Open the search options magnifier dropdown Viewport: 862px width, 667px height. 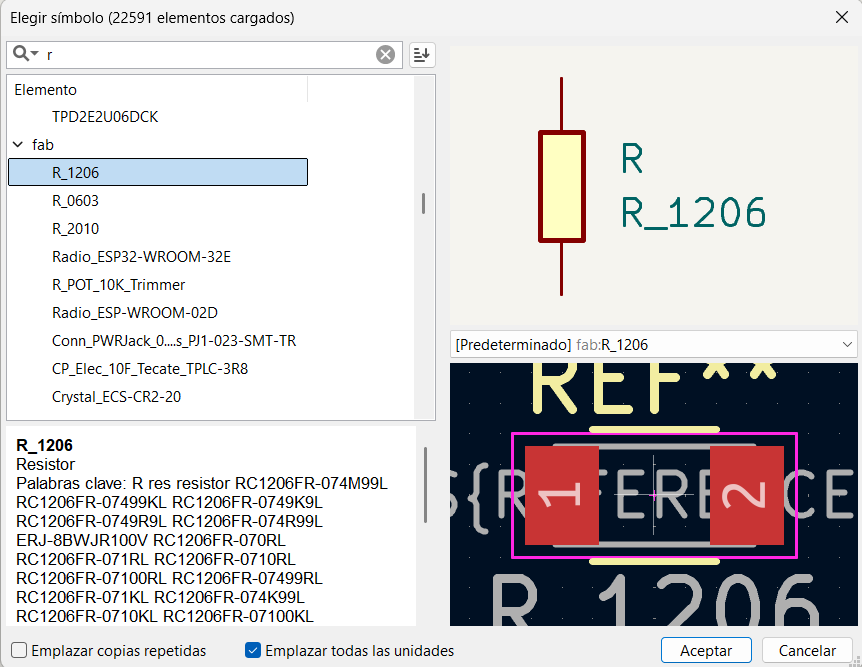25,54
